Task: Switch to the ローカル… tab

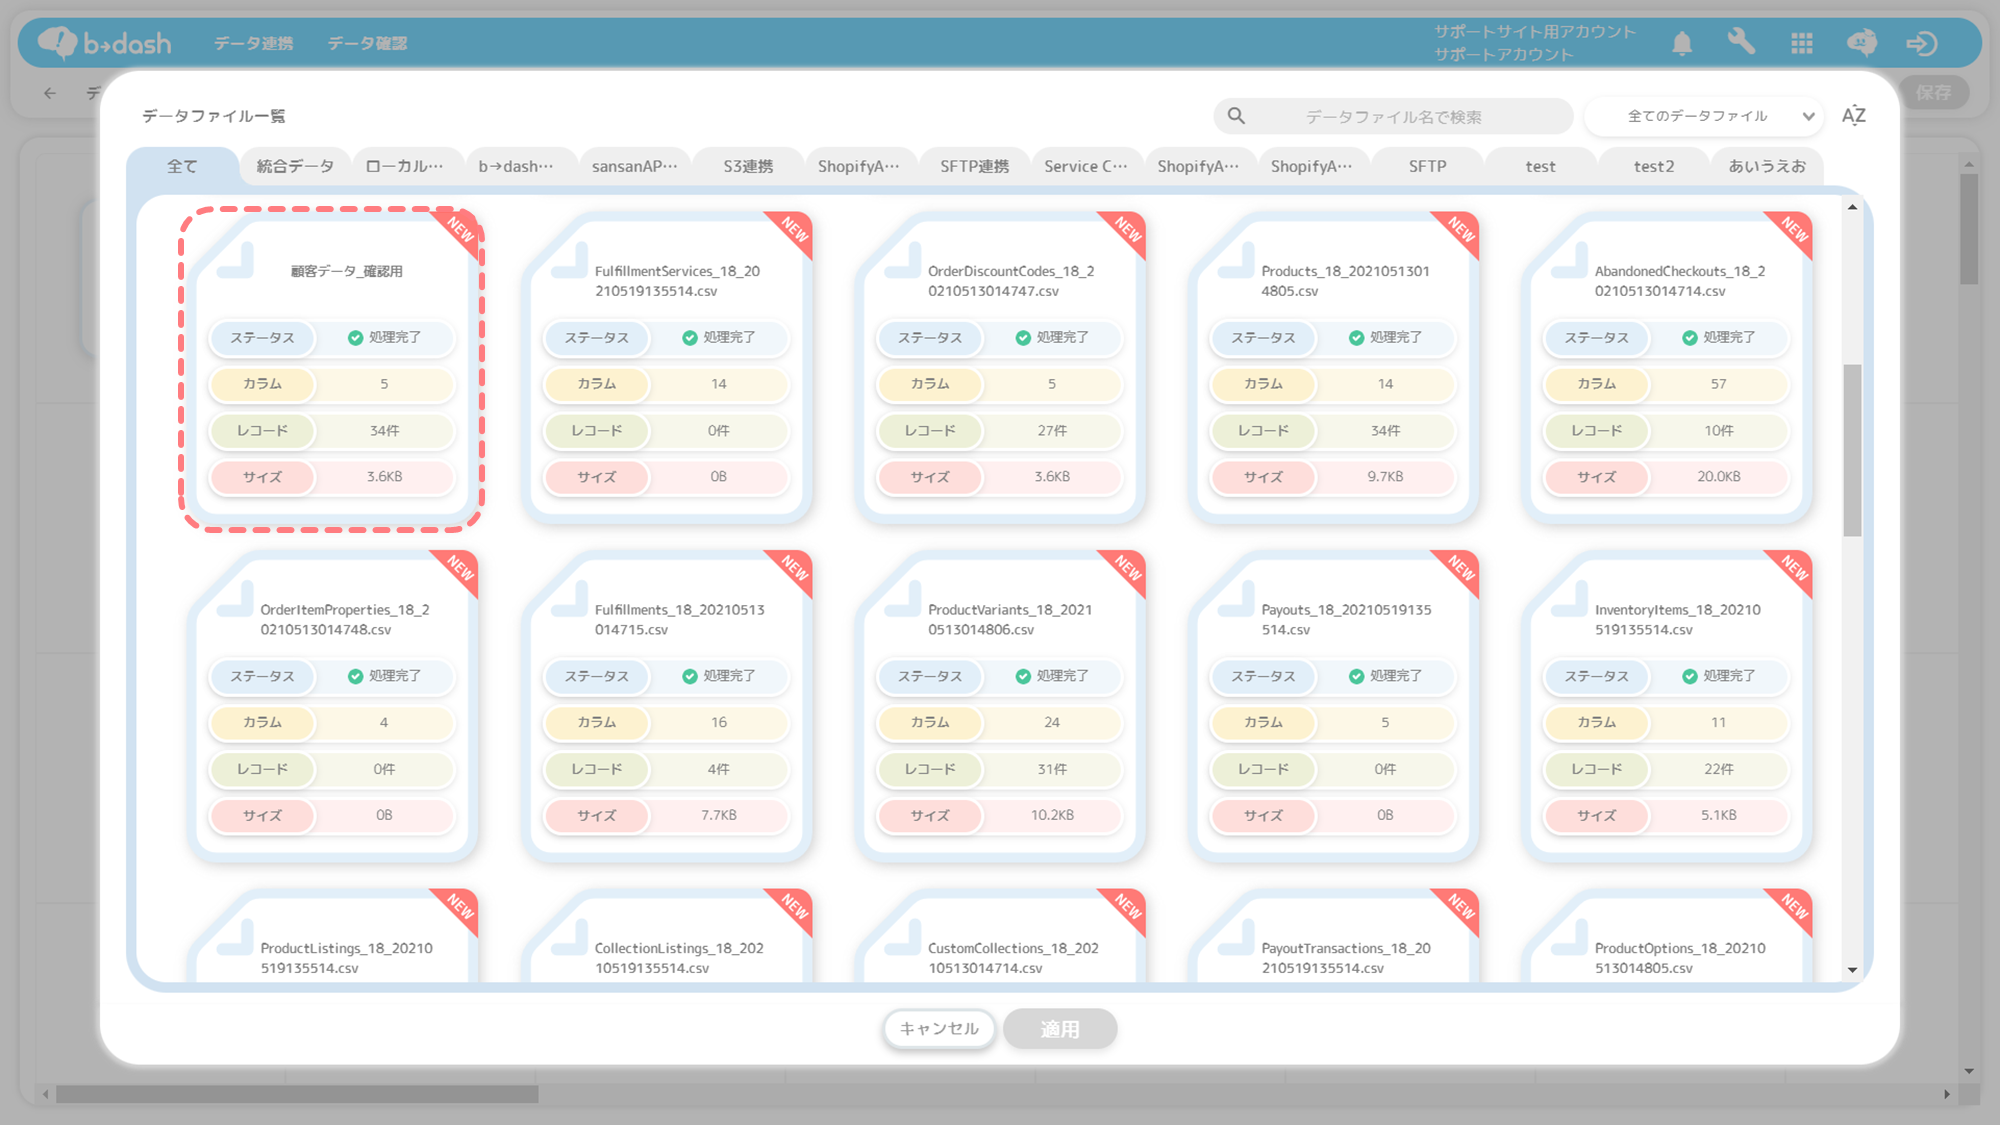Action: 405,166
